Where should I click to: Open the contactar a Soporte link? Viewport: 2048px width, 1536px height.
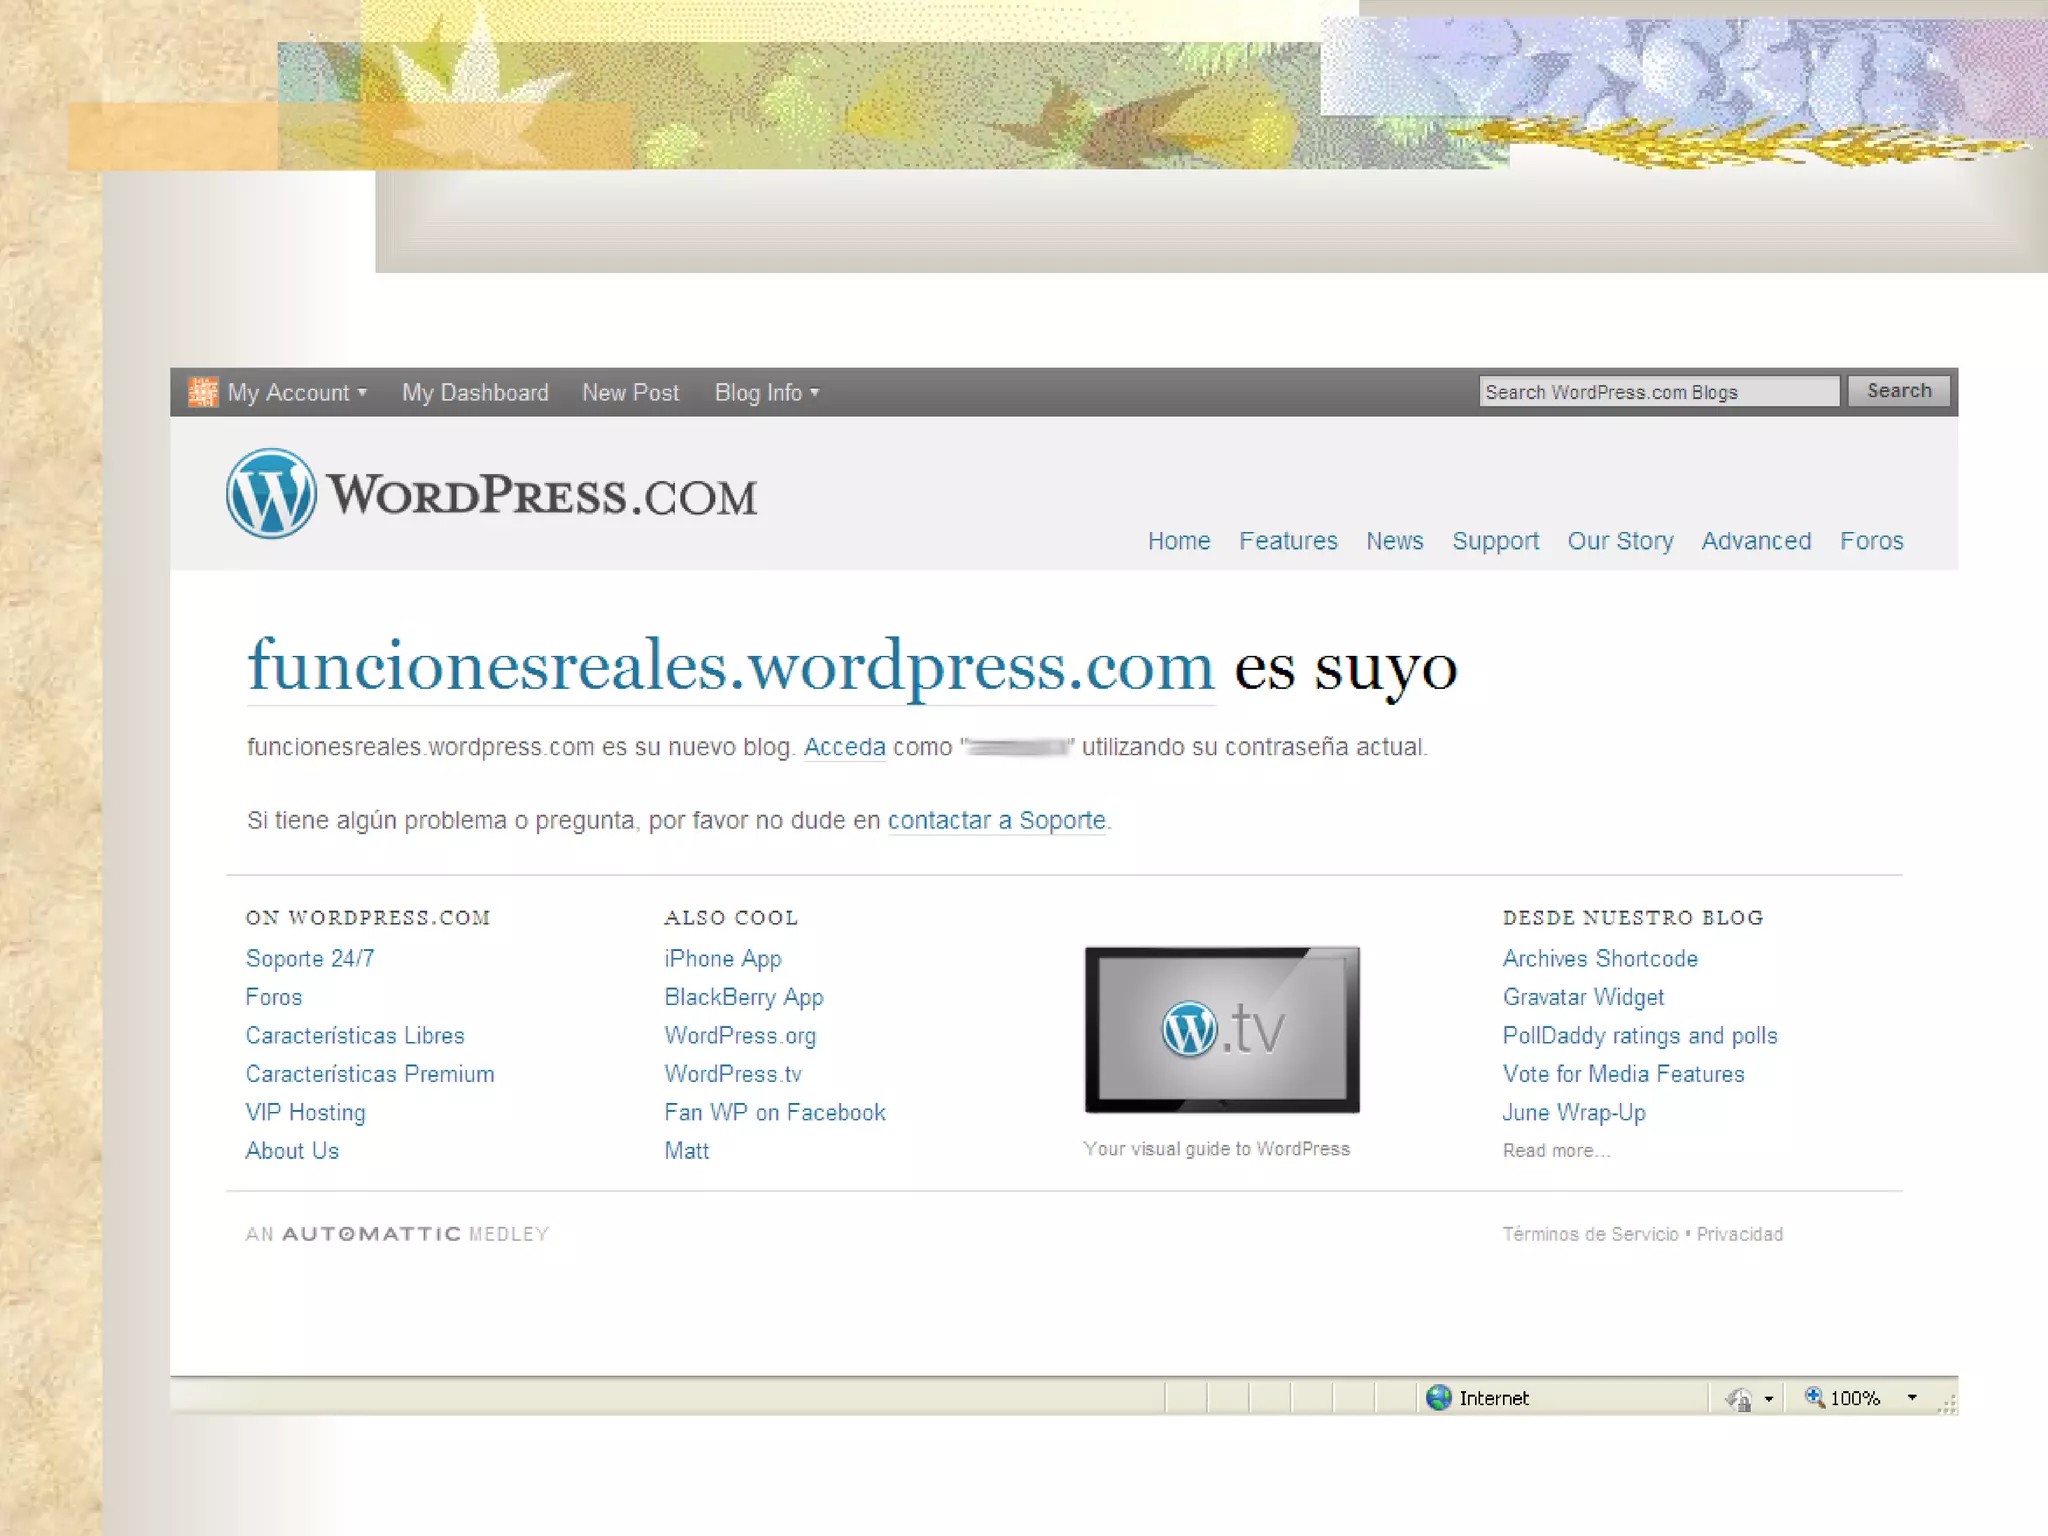pos(996,820)
